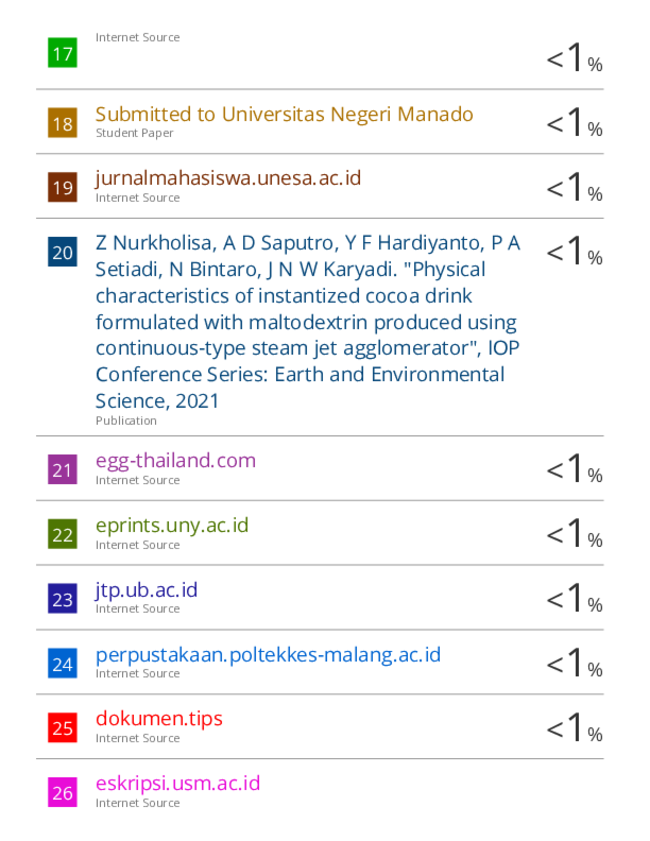Open dokumen.tips source link

159,719
